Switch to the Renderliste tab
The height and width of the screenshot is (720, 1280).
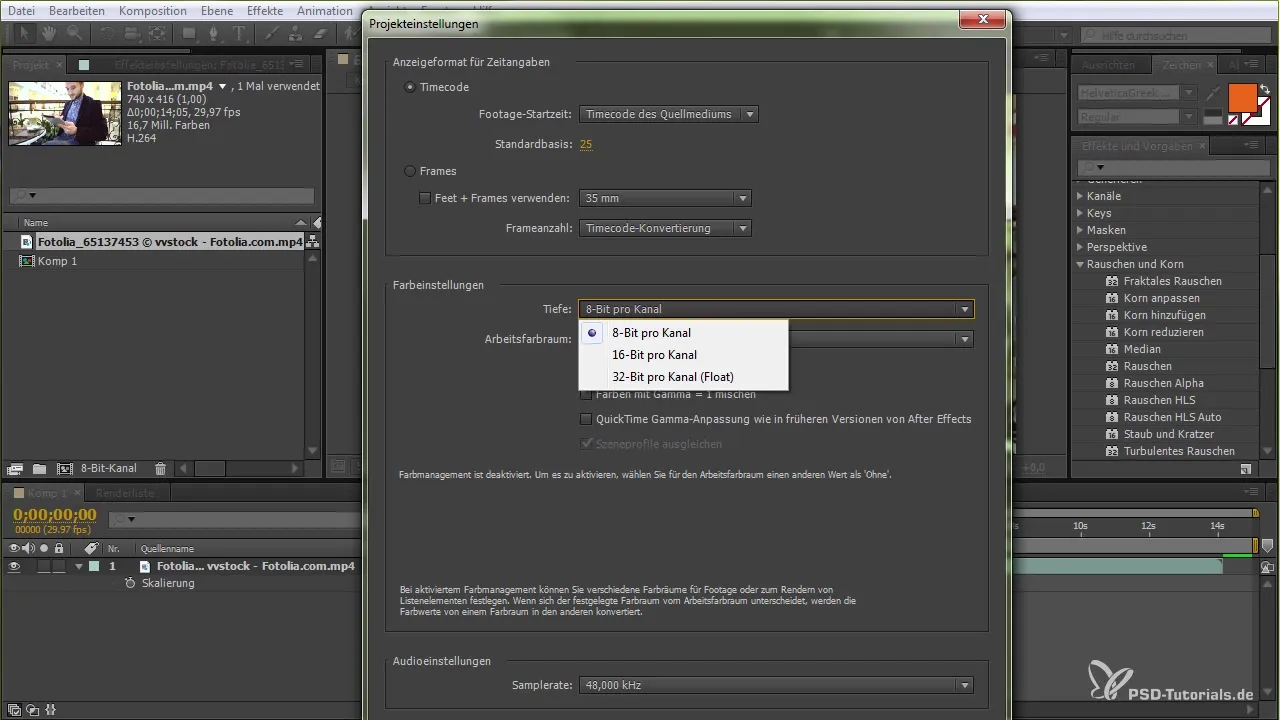point(124,493)
